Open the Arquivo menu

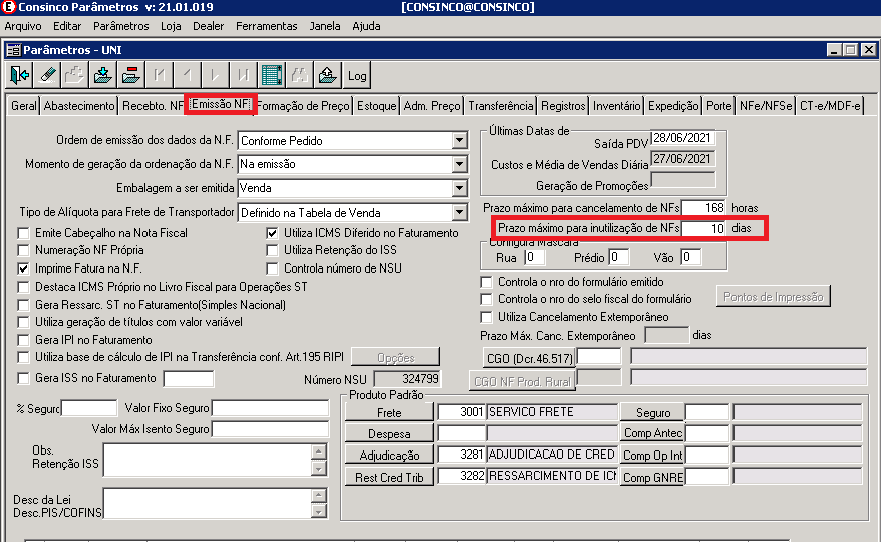(x=23, y=26)
